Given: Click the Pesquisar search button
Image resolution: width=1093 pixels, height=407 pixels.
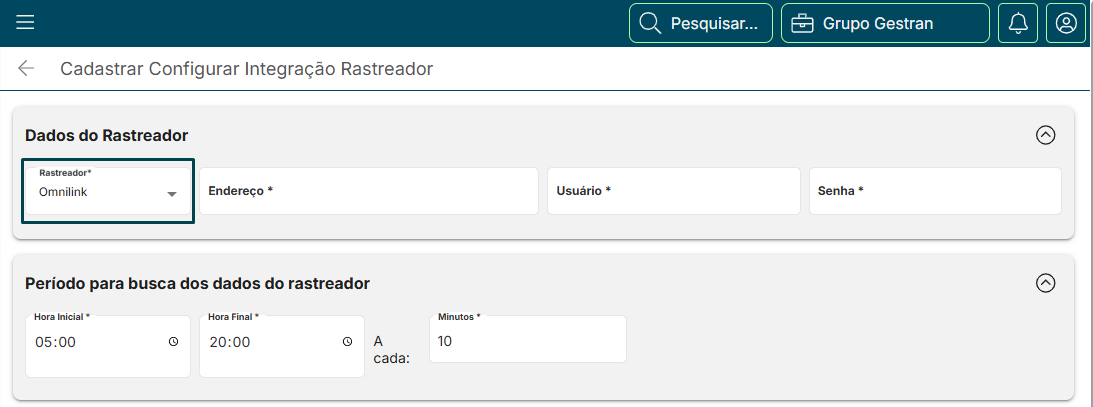Looking at the screenshot, I should click(700, 23).
